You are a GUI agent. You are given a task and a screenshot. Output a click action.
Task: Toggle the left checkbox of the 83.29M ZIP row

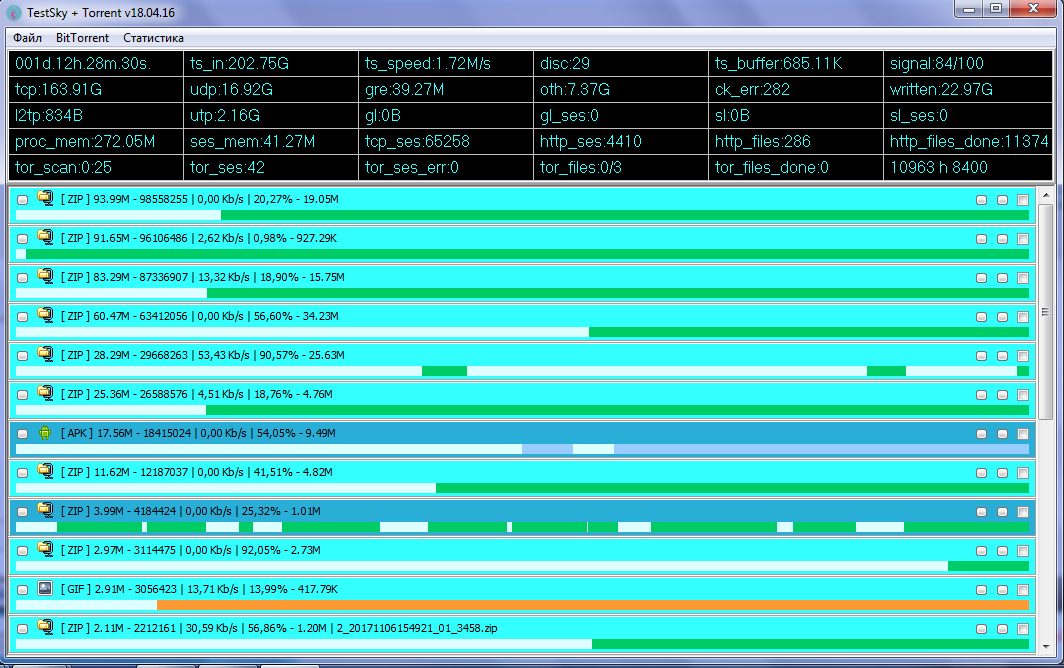point(23,277)
